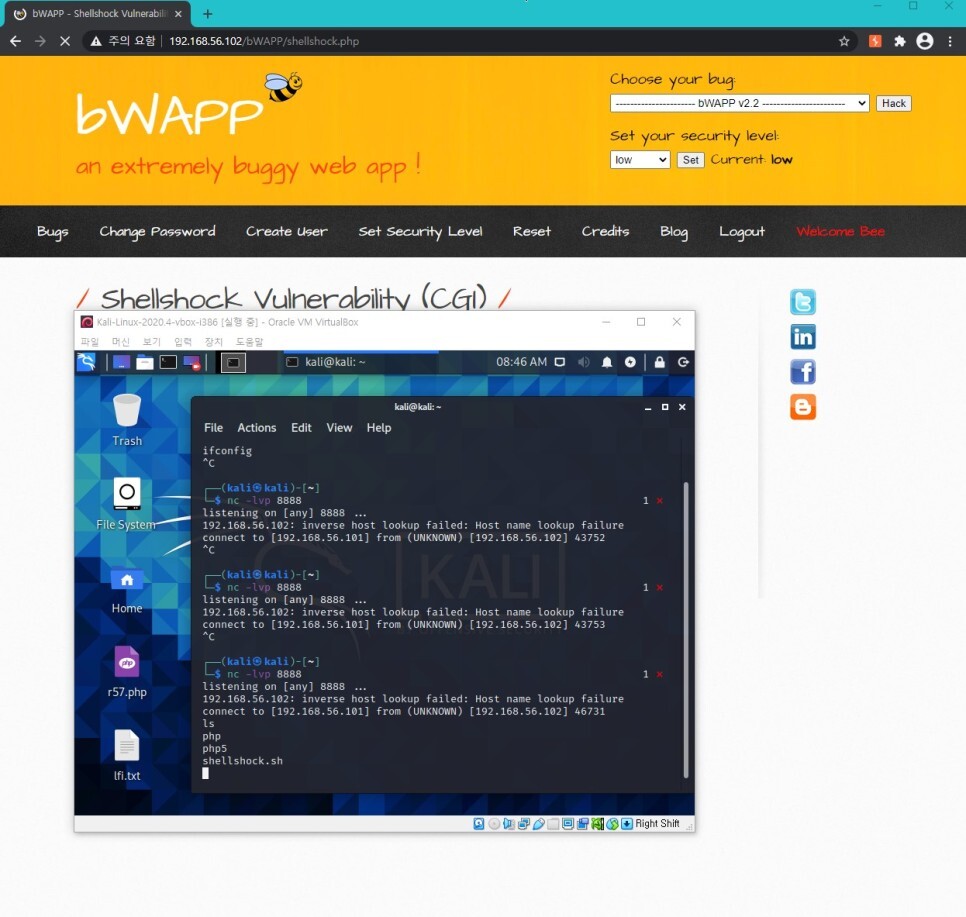This screenshot has height=917, width=966.
Task: Open the Credits navigation link
Action: pyautogui.click(x=605, y=232)
